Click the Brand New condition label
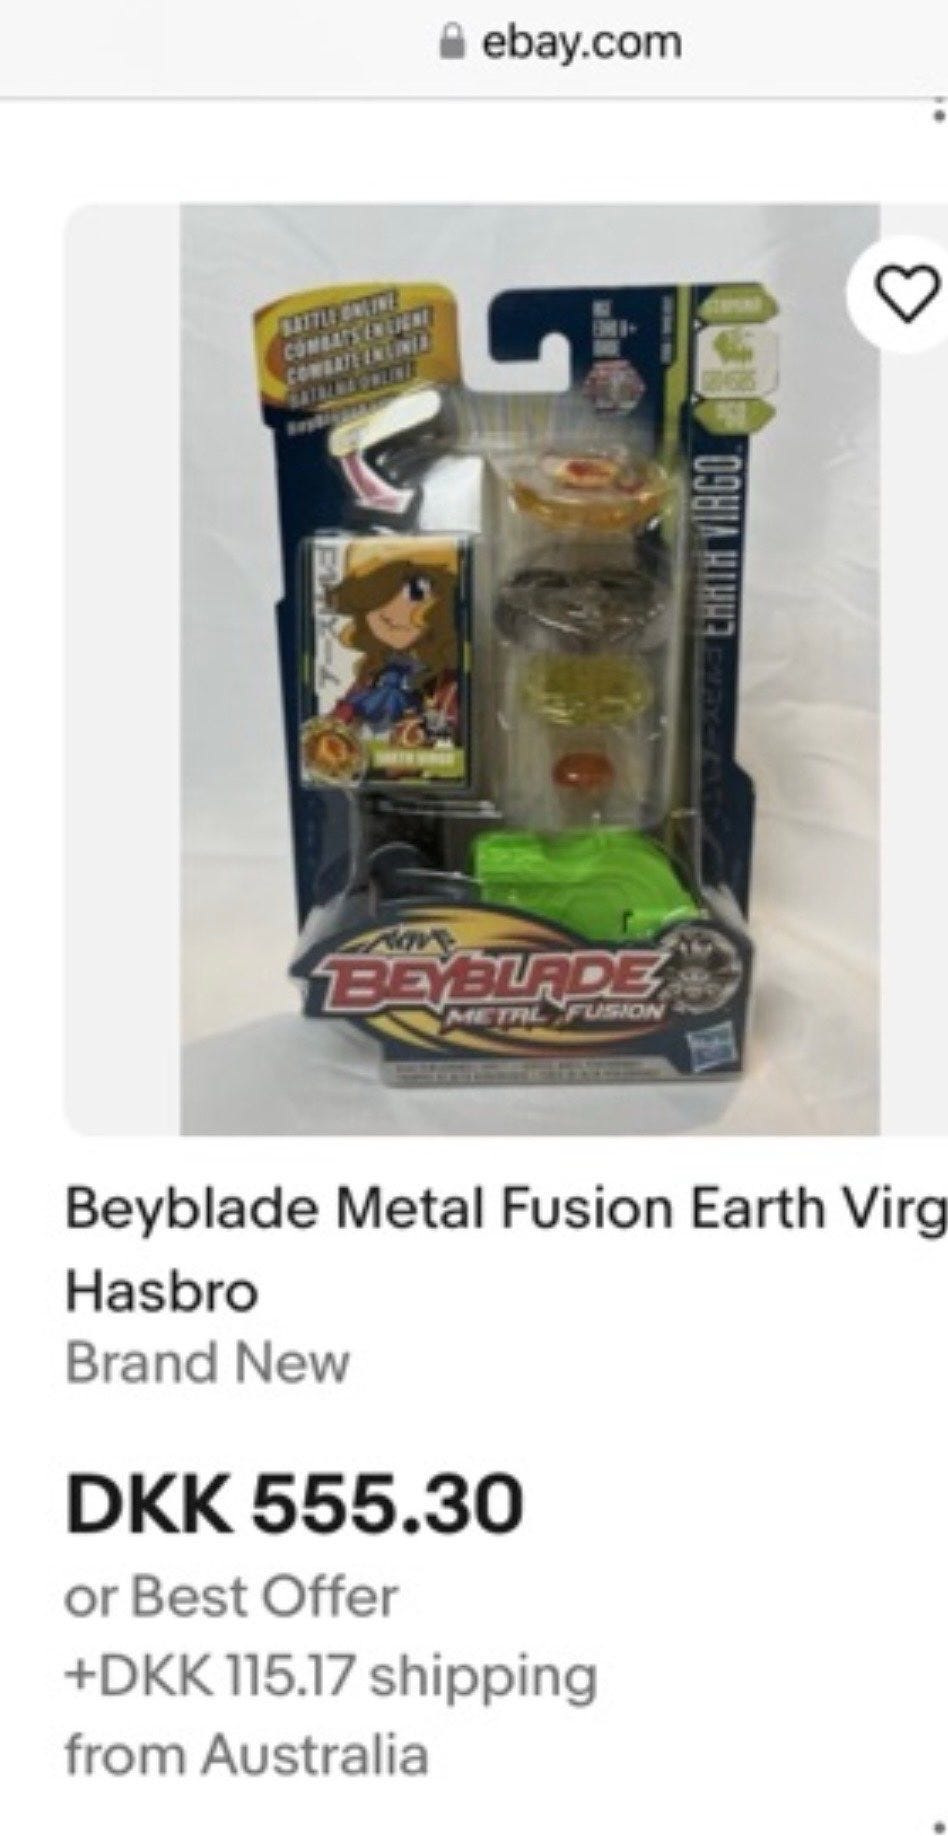The width and height of the screenshot is (948, 1836). [x=208, y=1362]
